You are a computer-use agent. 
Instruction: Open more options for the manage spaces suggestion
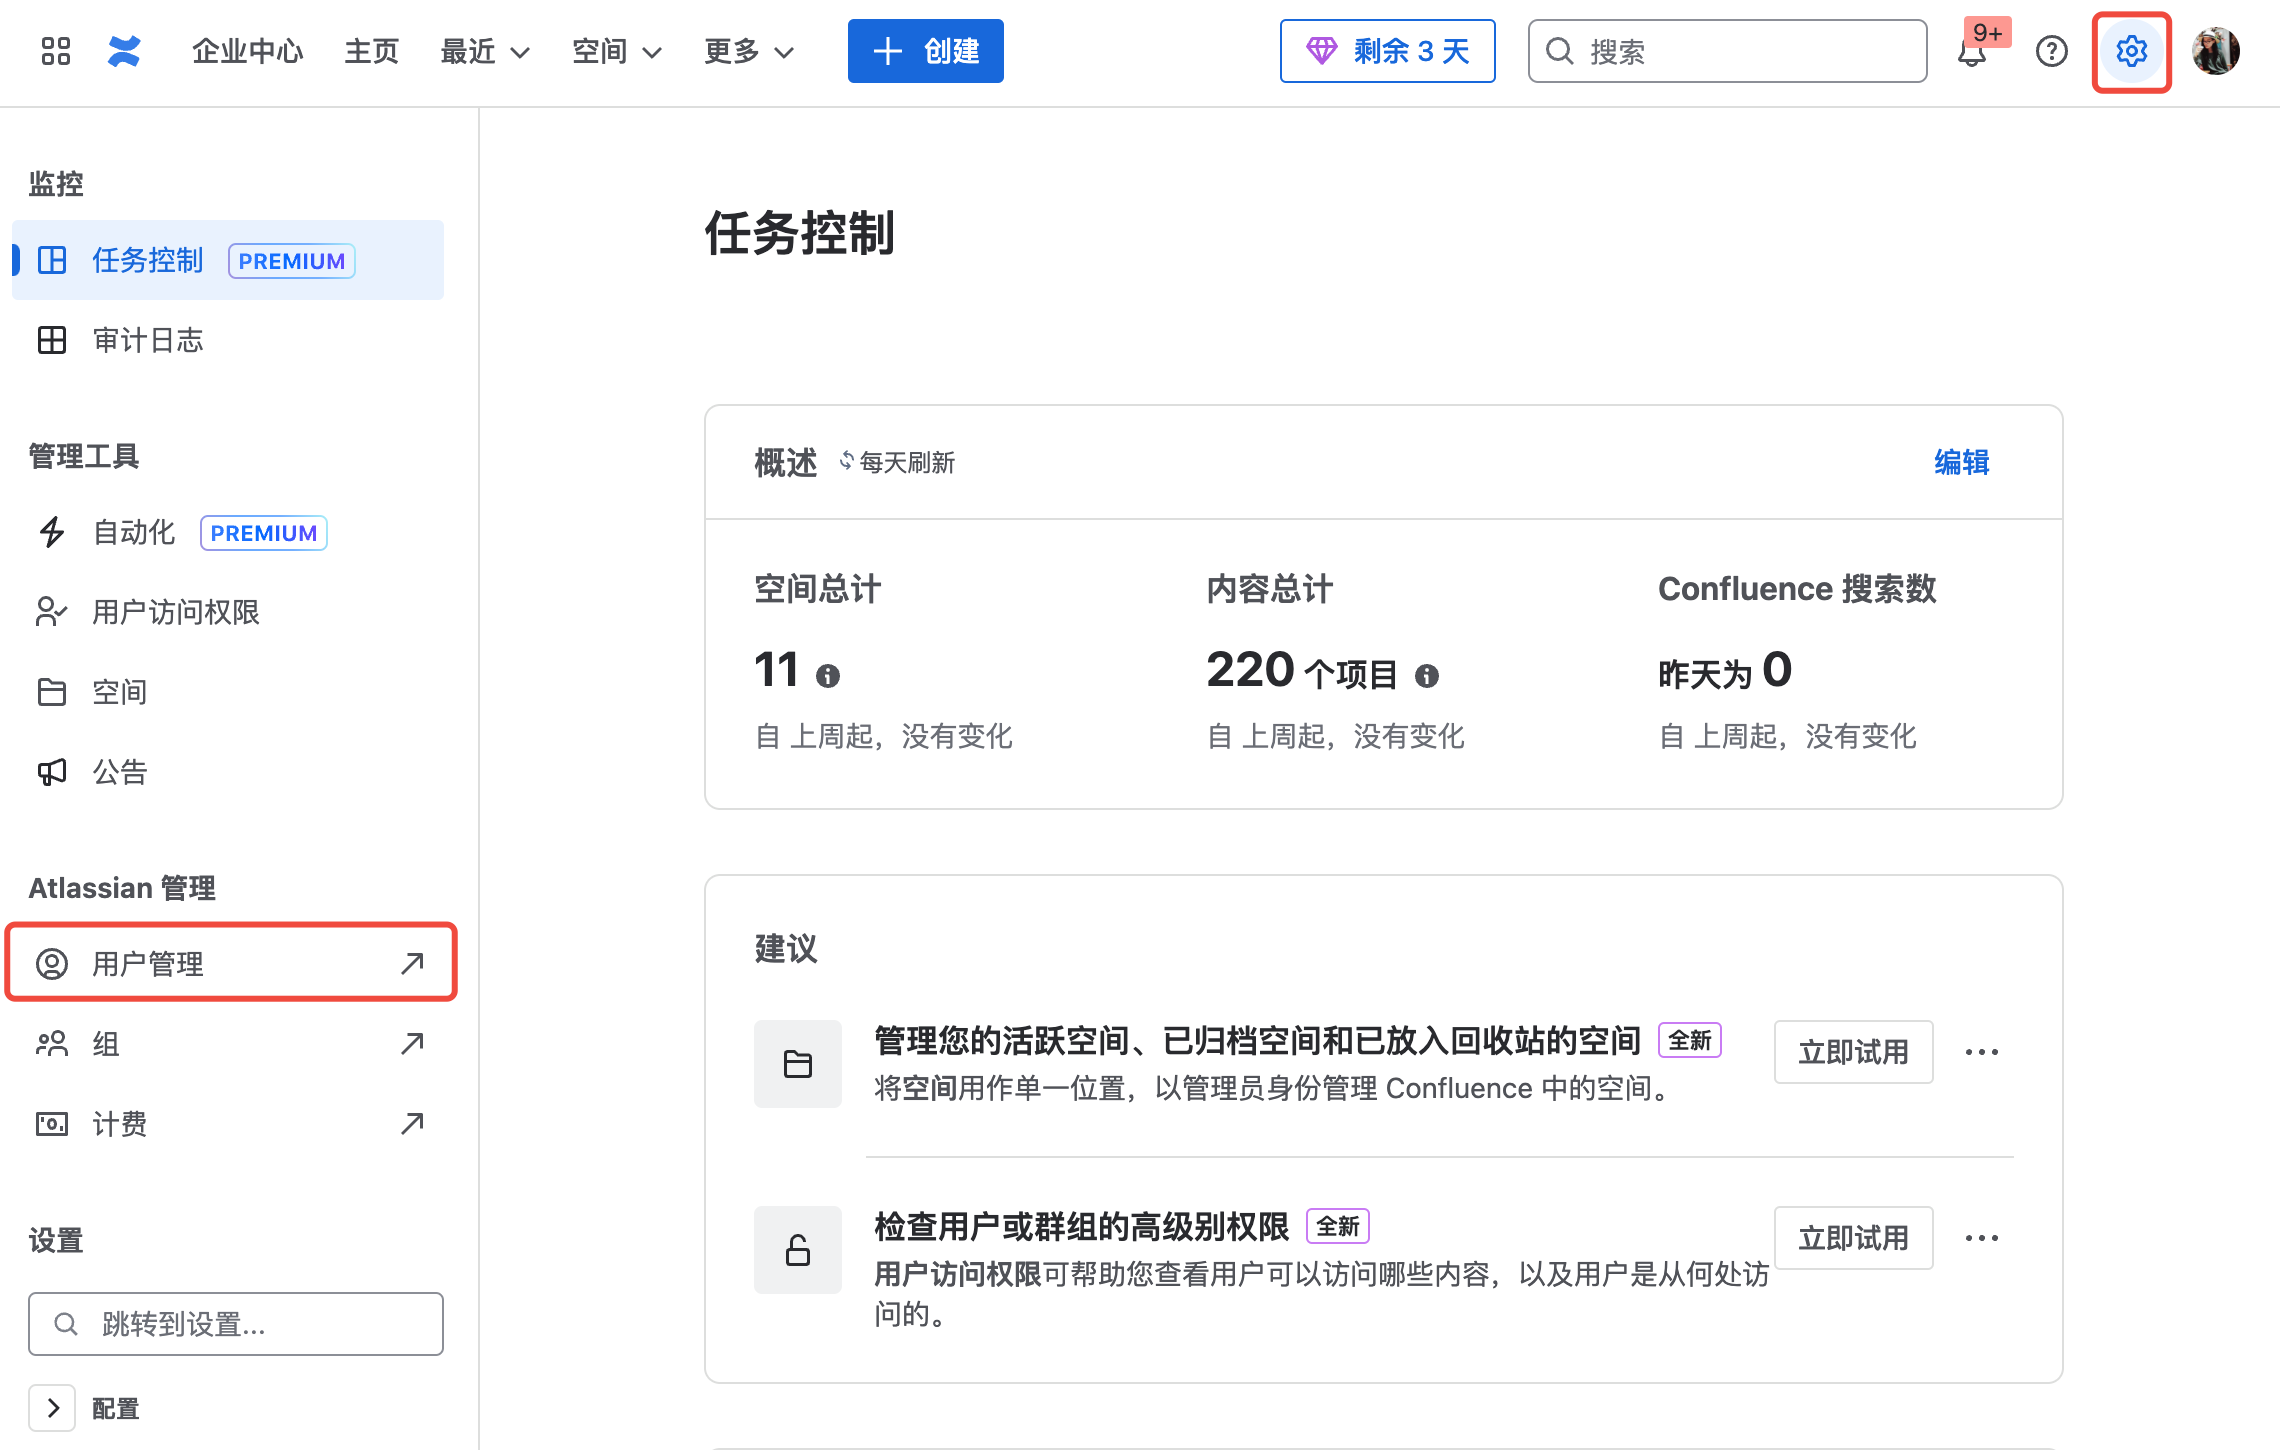(x=1982, y=1052)
